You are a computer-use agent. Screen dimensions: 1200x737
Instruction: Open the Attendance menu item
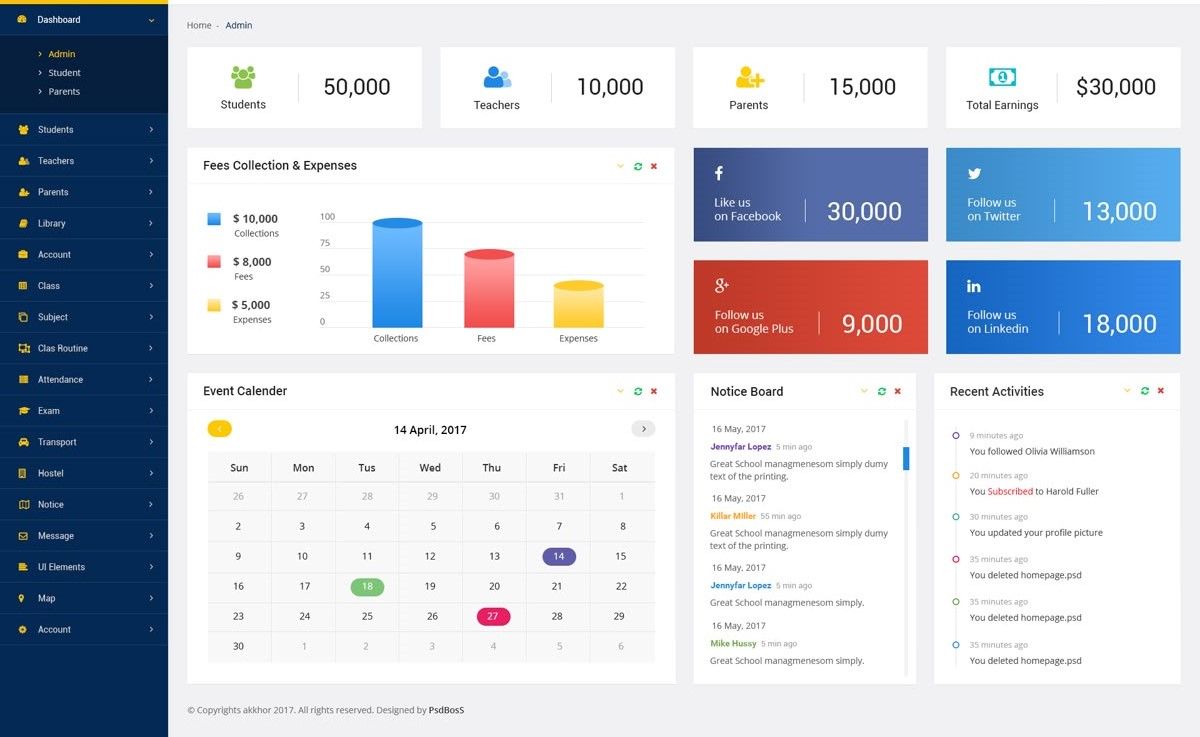[x=60, y=380]
